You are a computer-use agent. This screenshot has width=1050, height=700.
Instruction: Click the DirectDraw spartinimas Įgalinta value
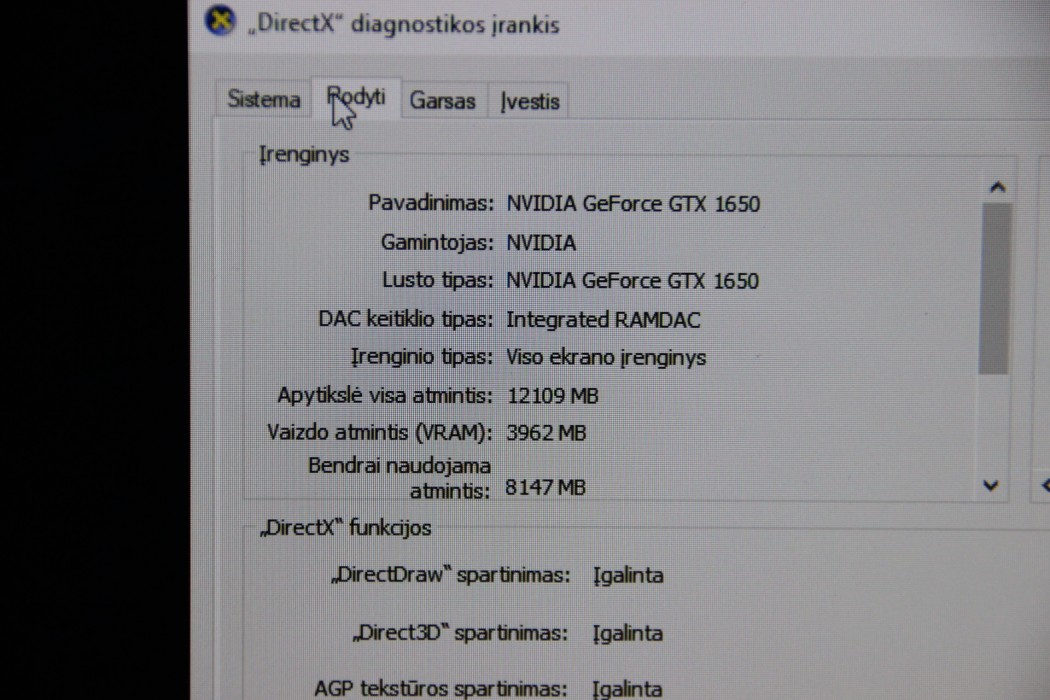click(628, 575)
